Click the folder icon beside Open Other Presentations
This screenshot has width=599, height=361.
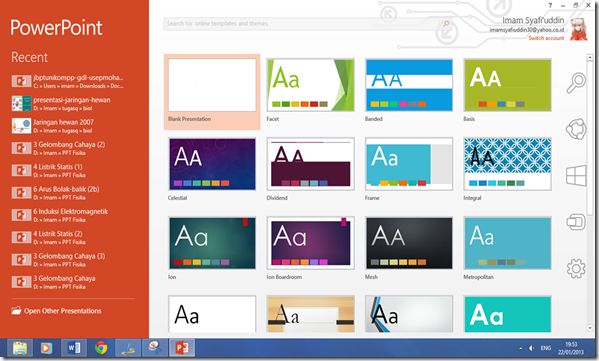[x=16, y=311]
